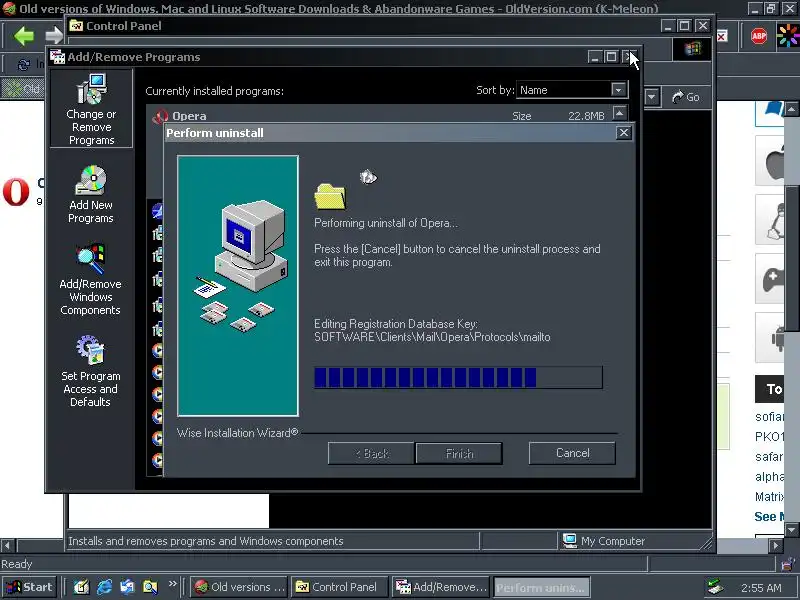
Task: Select Change or Remove Programs sidebar icon
Action: [x=91, y=109]
